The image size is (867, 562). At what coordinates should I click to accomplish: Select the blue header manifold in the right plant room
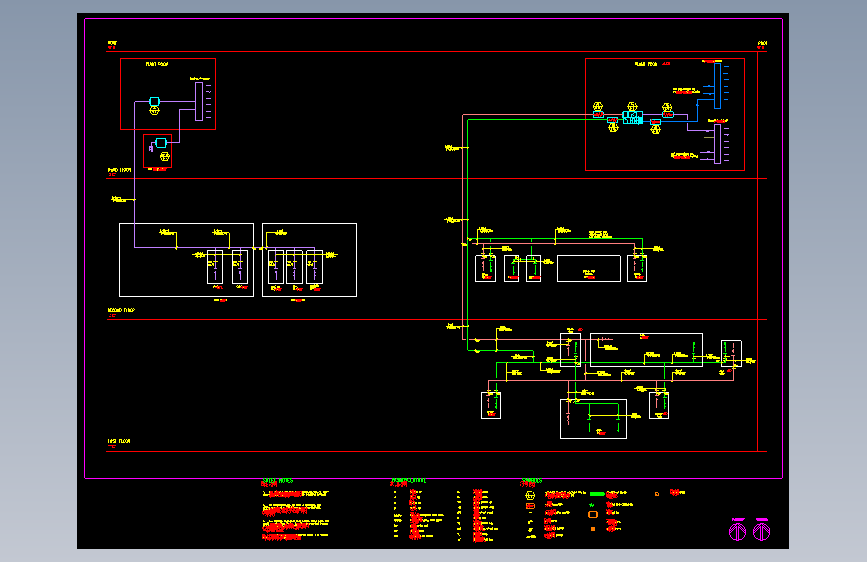[x=717, y=86]
